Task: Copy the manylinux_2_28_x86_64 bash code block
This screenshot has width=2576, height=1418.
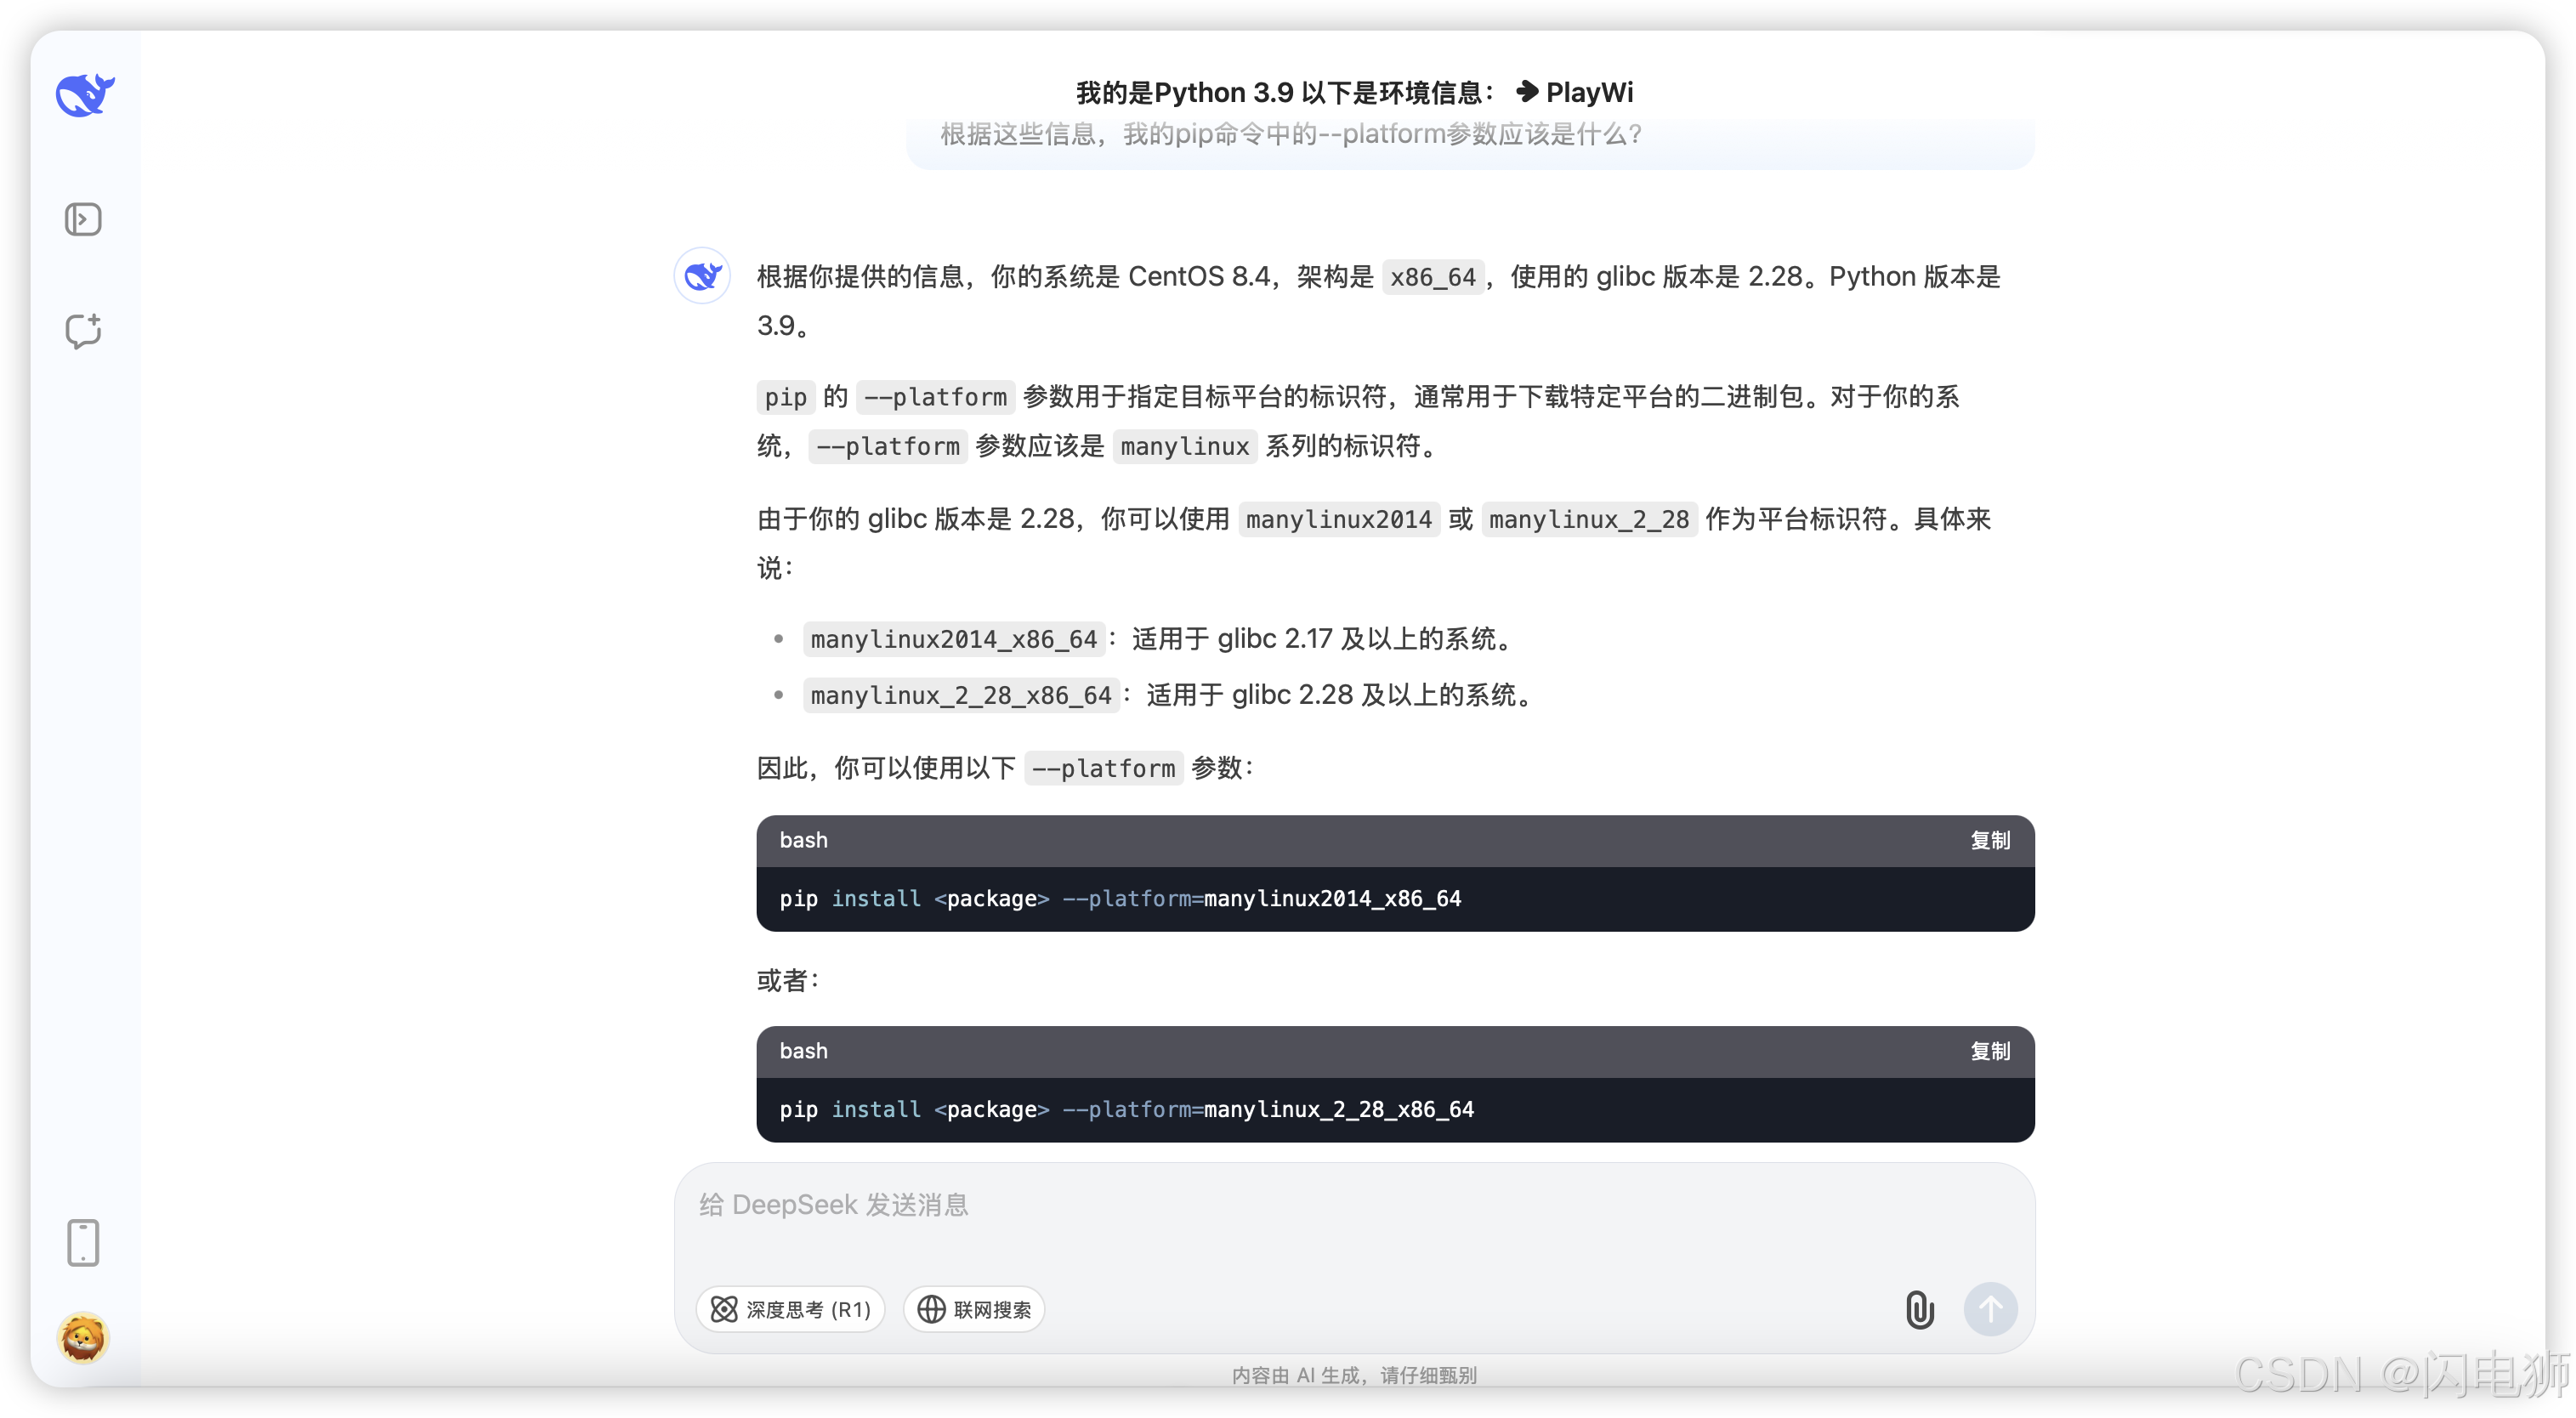Action: pyautogui.click(x=1989, y=1051)
